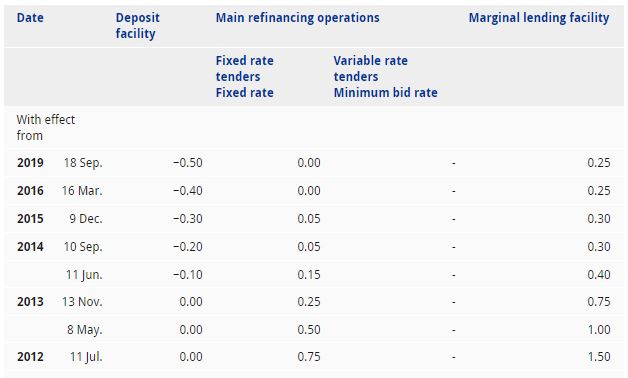Click the 8 May. date cell
This screenshot has height=378, width=628.
85,330
